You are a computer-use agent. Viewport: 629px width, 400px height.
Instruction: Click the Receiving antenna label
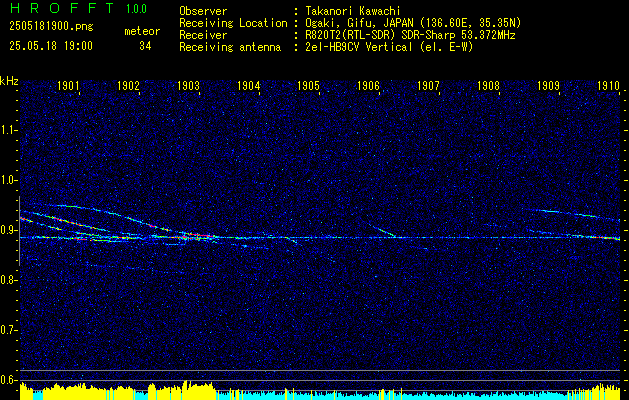click(x=230, y=47)
